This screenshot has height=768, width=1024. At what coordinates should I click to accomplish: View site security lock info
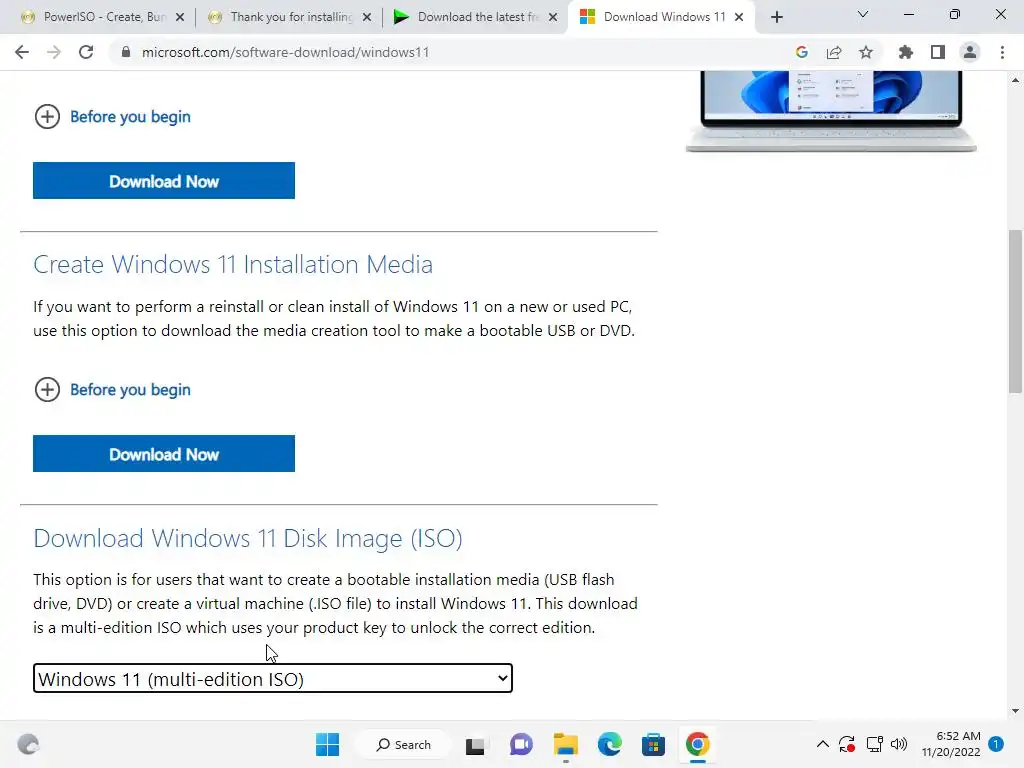126,52
